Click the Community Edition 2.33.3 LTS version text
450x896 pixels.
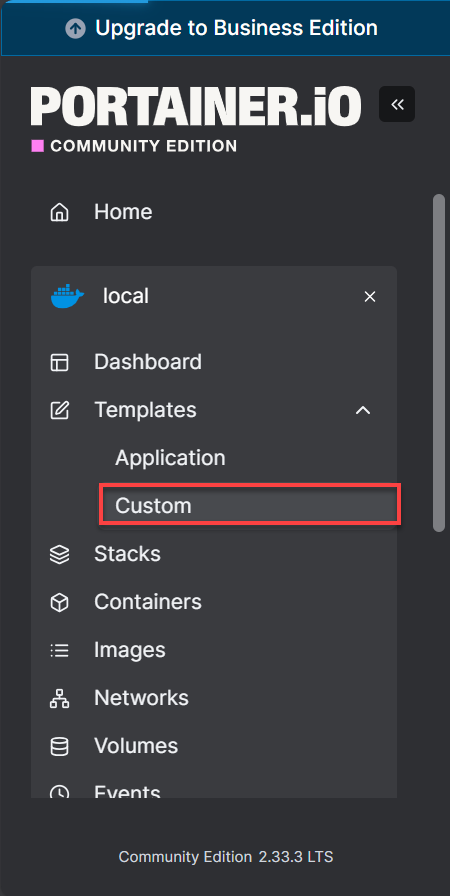226,857
